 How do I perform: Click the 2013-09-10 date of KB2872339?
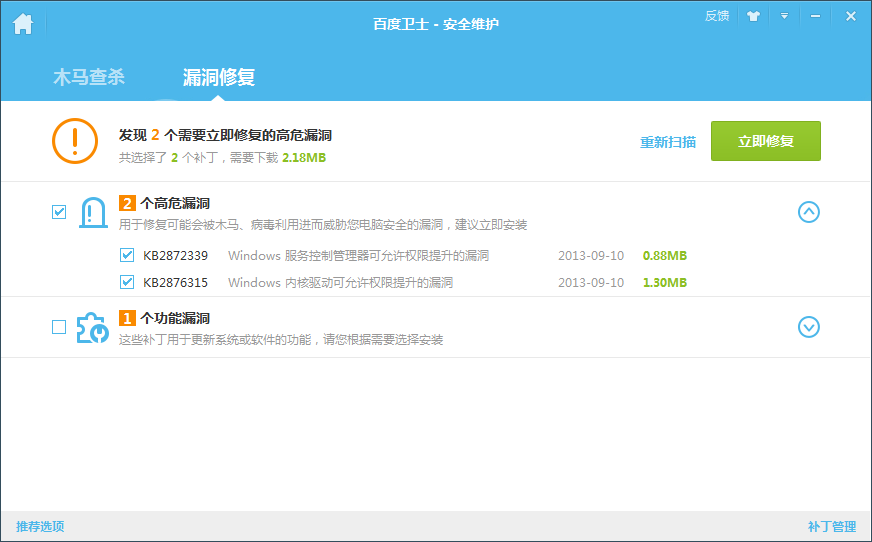coord(591,256)
